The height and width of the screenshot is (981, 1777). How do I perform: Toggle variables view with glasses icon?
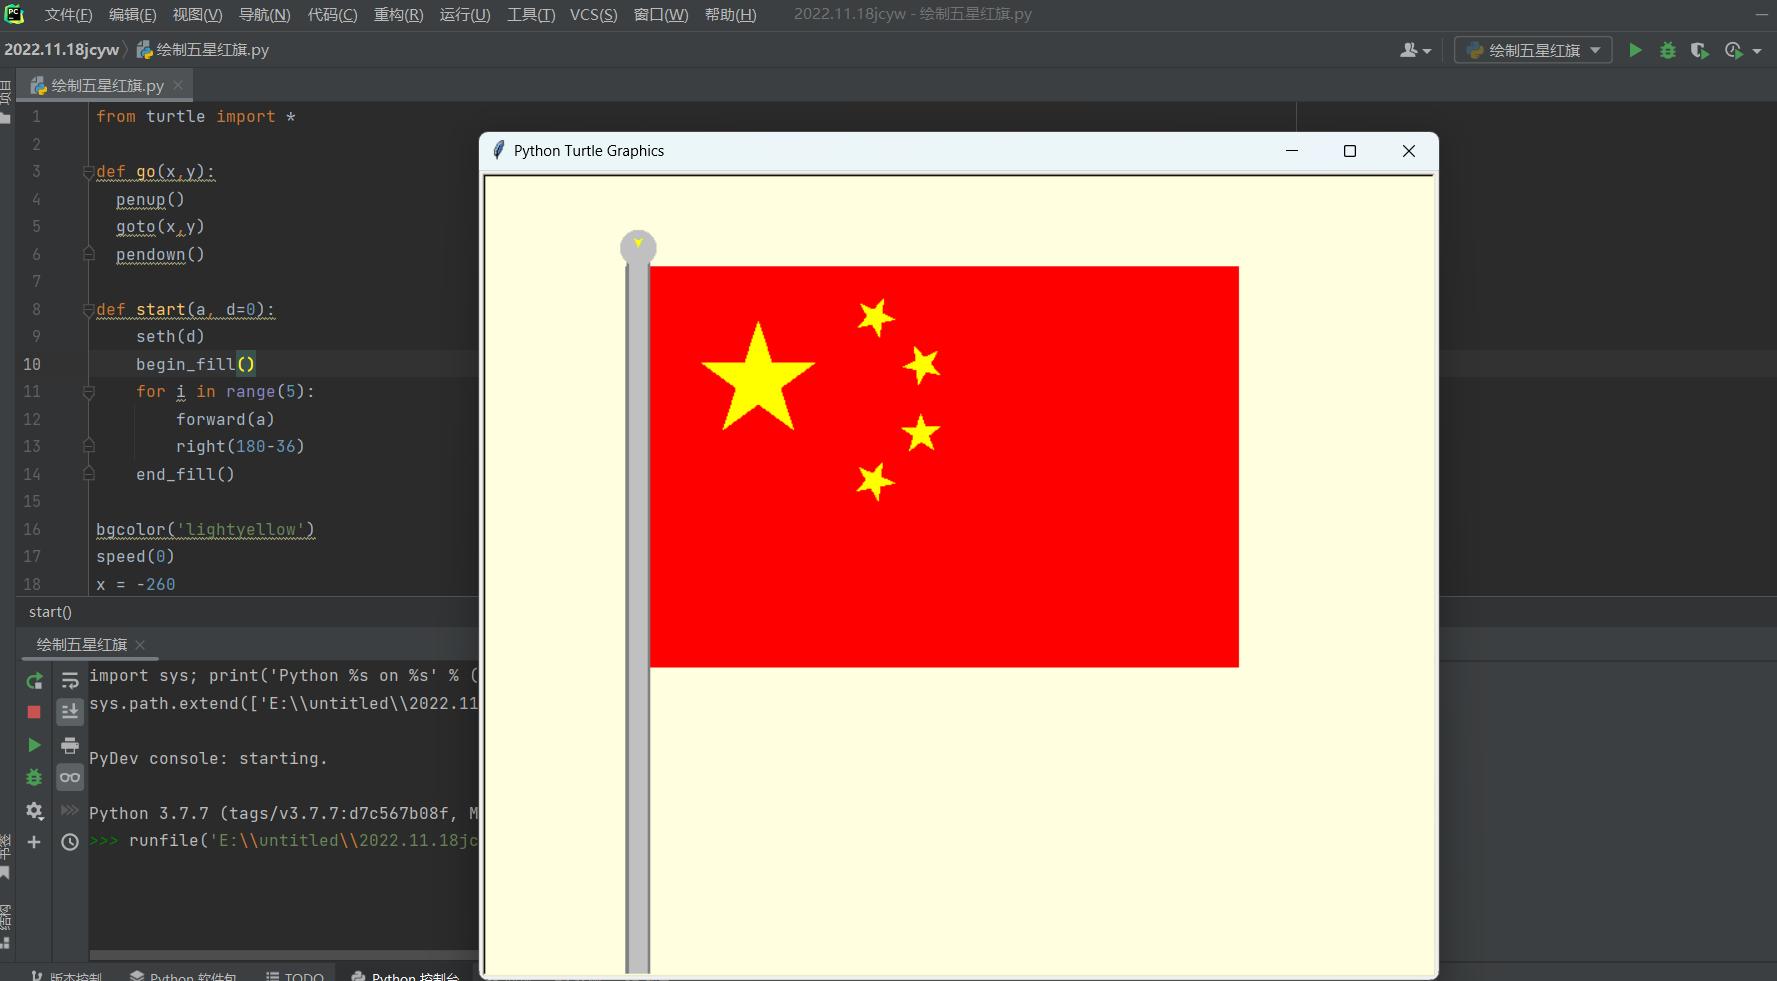coord(69,777)
